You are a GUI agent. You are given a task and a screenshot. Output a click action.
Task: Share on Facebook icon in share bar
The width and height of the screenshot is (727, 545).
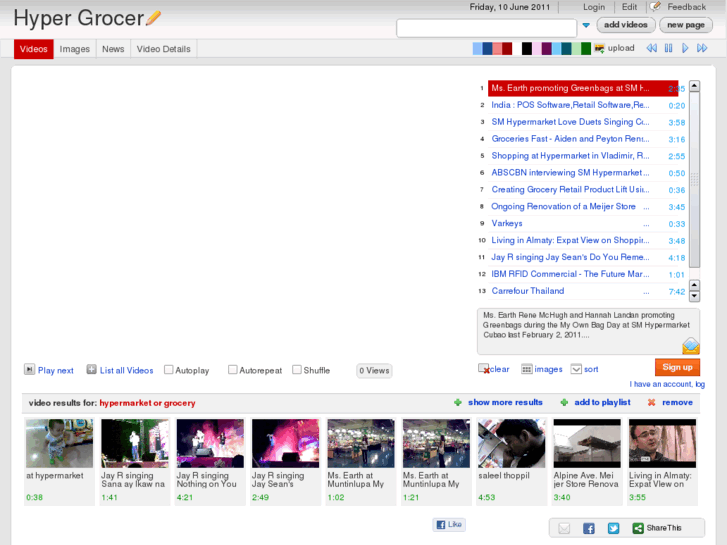(x=589, y=528)
